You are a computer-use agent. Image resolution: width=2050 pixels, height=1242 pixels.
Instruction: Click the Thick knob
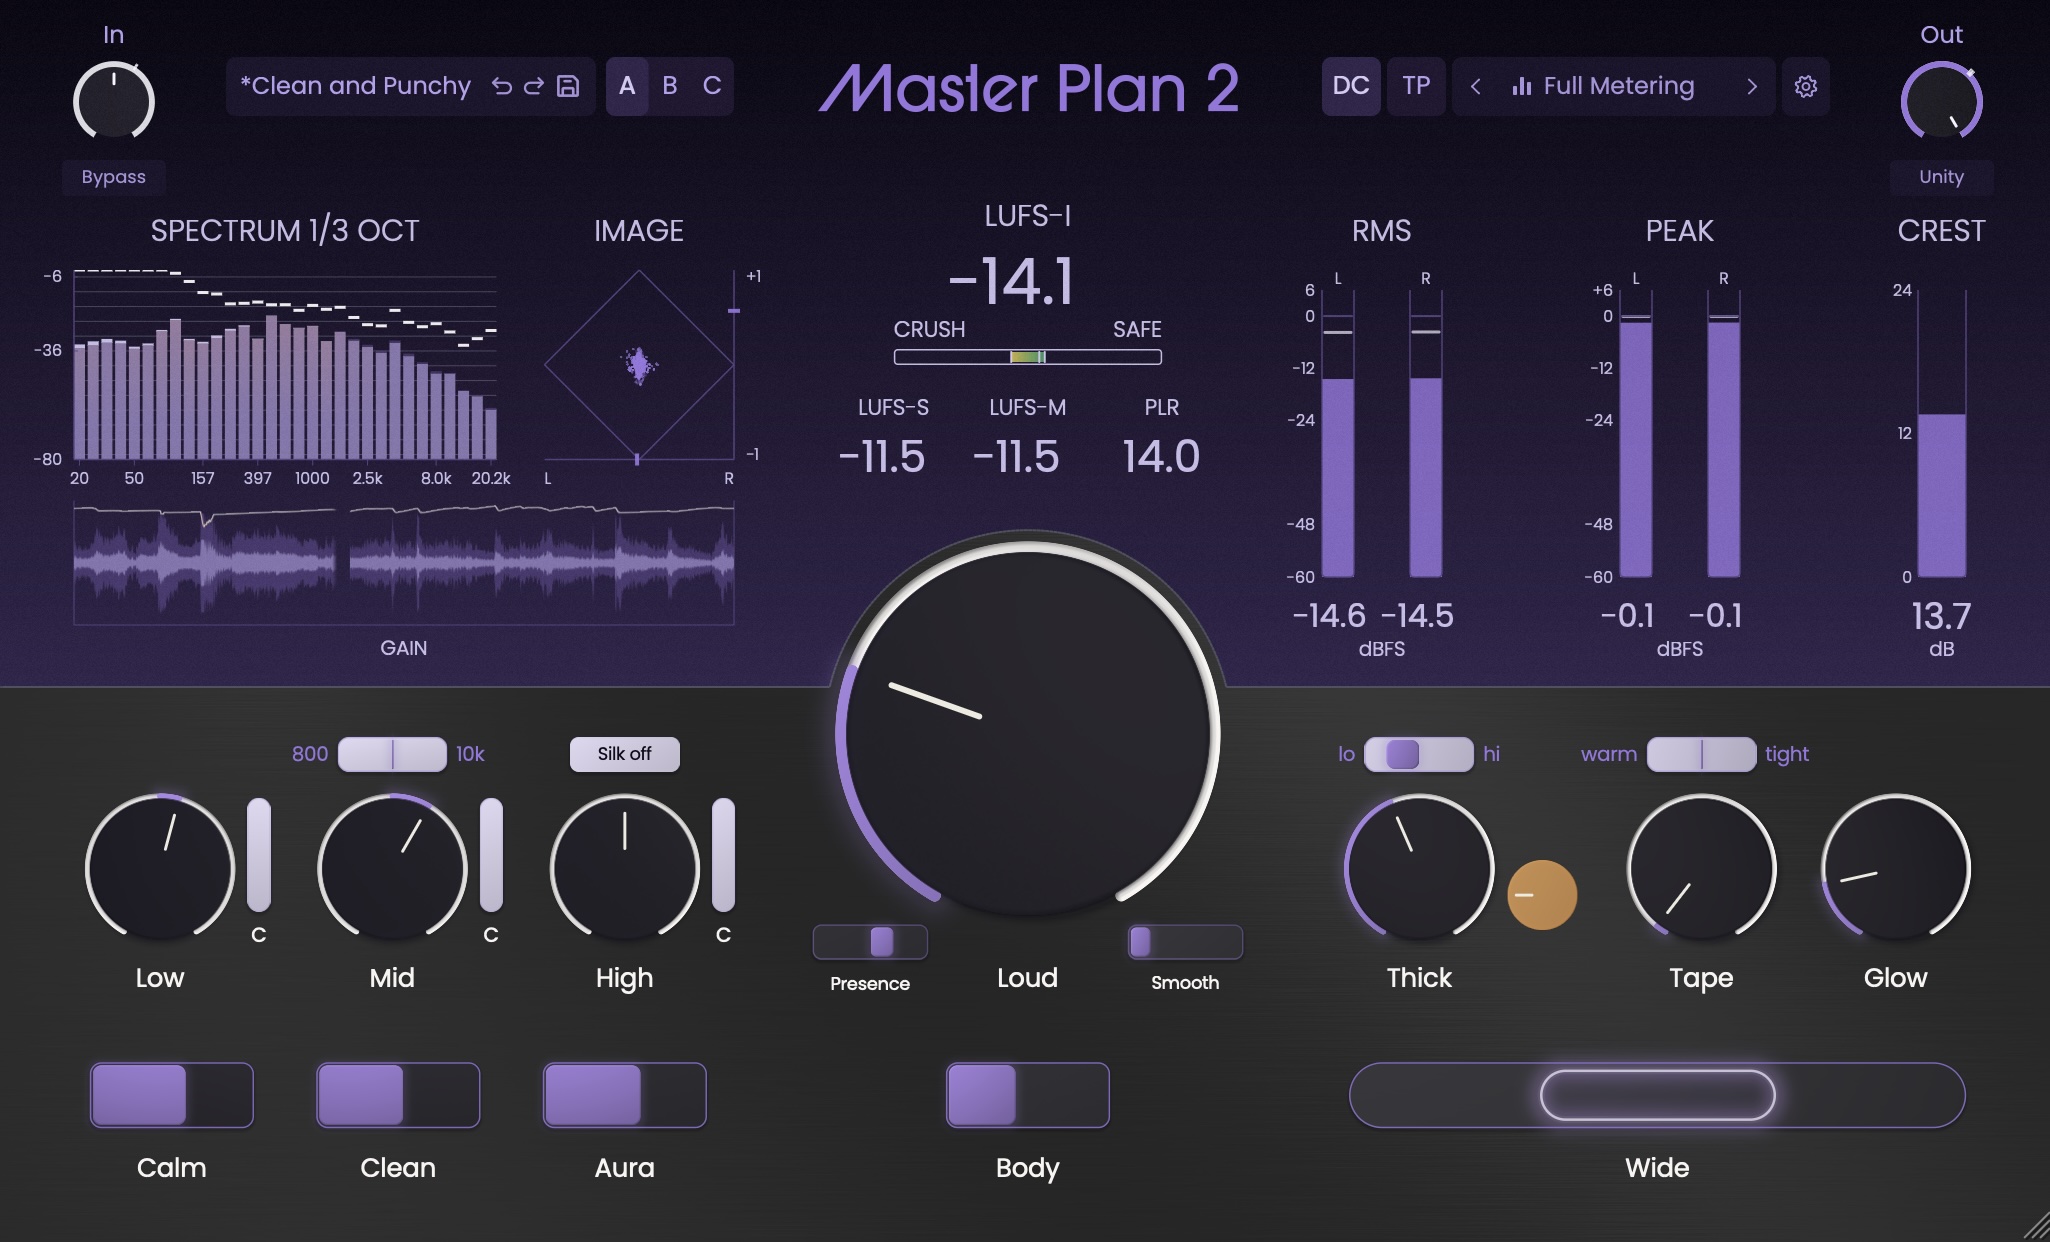tap(1419, 868)
